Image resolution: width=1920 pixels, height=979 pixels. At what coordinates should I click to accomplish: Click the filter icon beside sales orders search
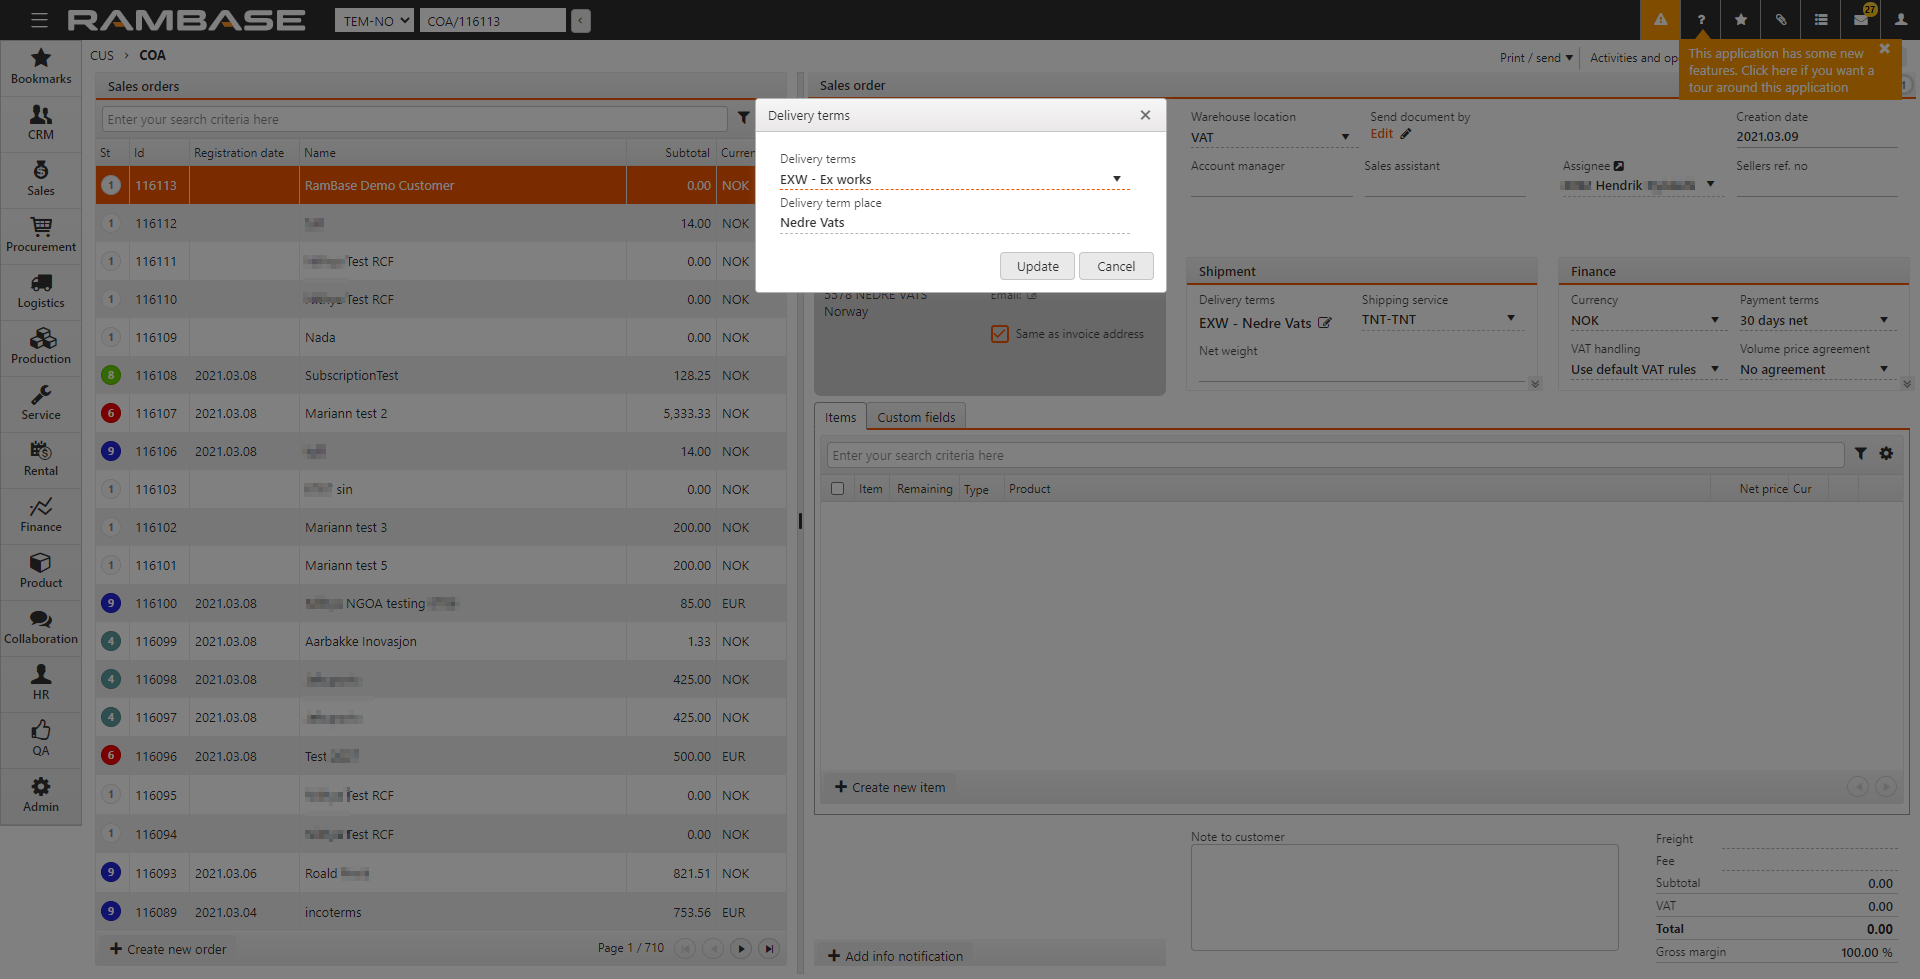pos(743,118)
